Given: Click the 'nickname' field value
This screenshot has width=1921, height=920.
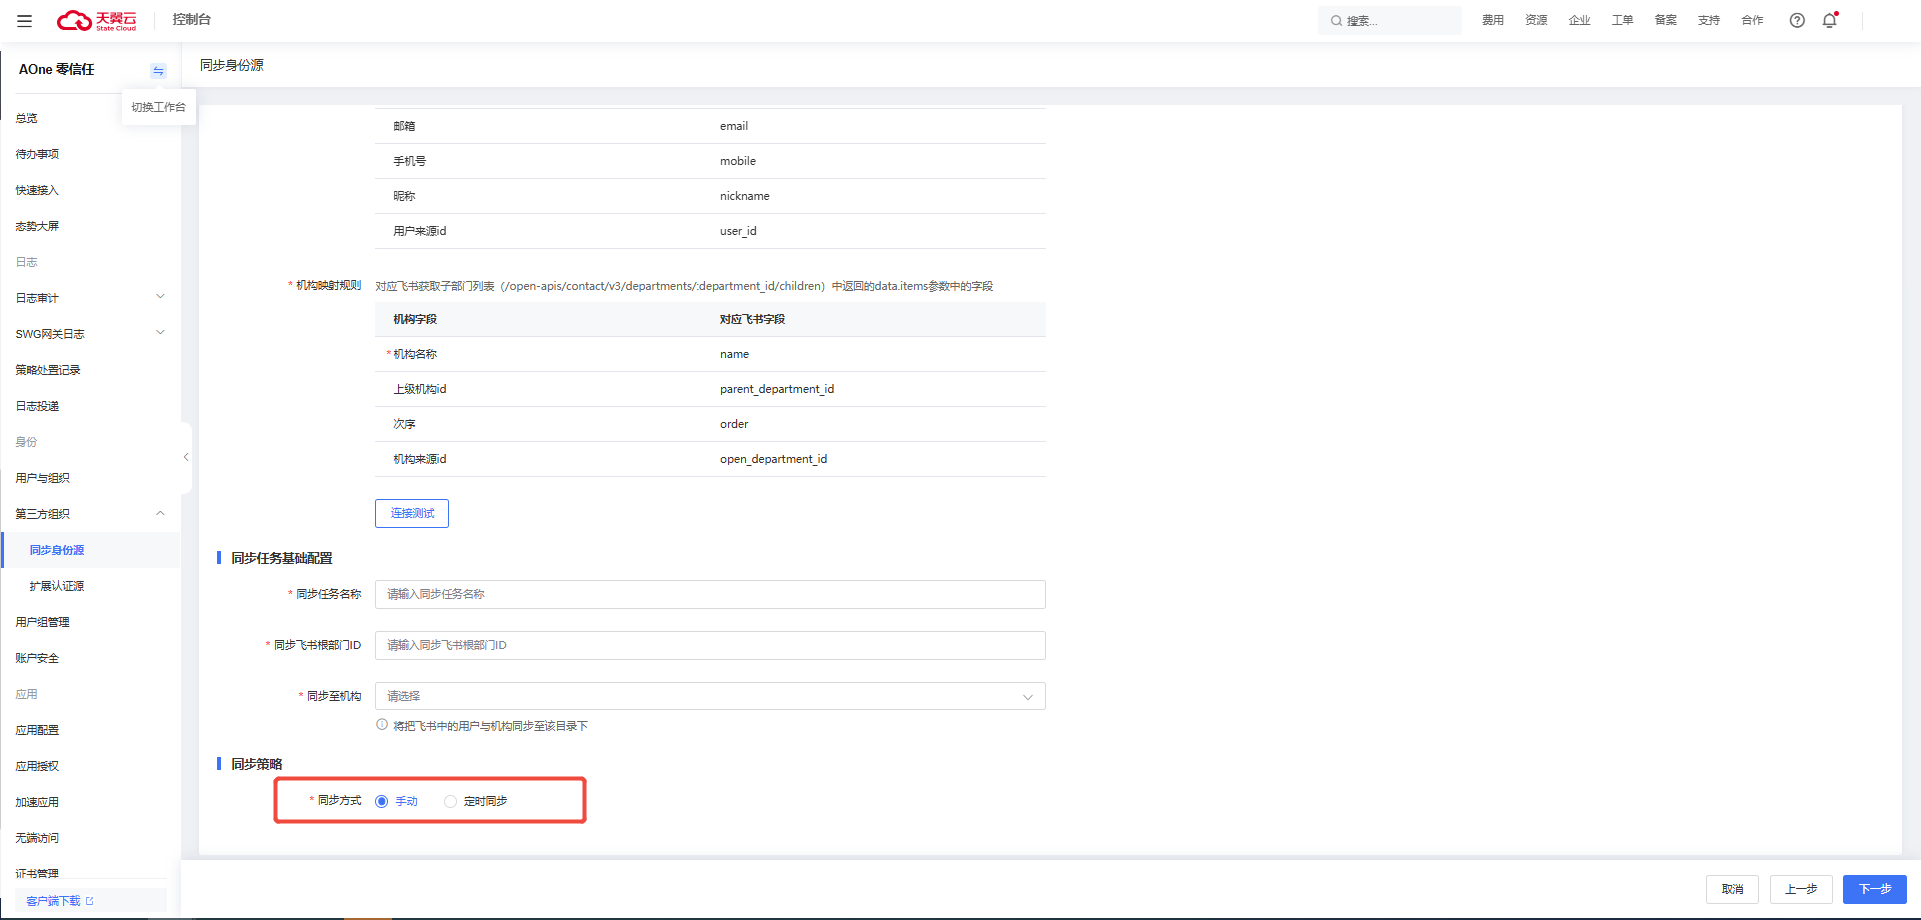Looking at the screenshot, I should (745, 196).
